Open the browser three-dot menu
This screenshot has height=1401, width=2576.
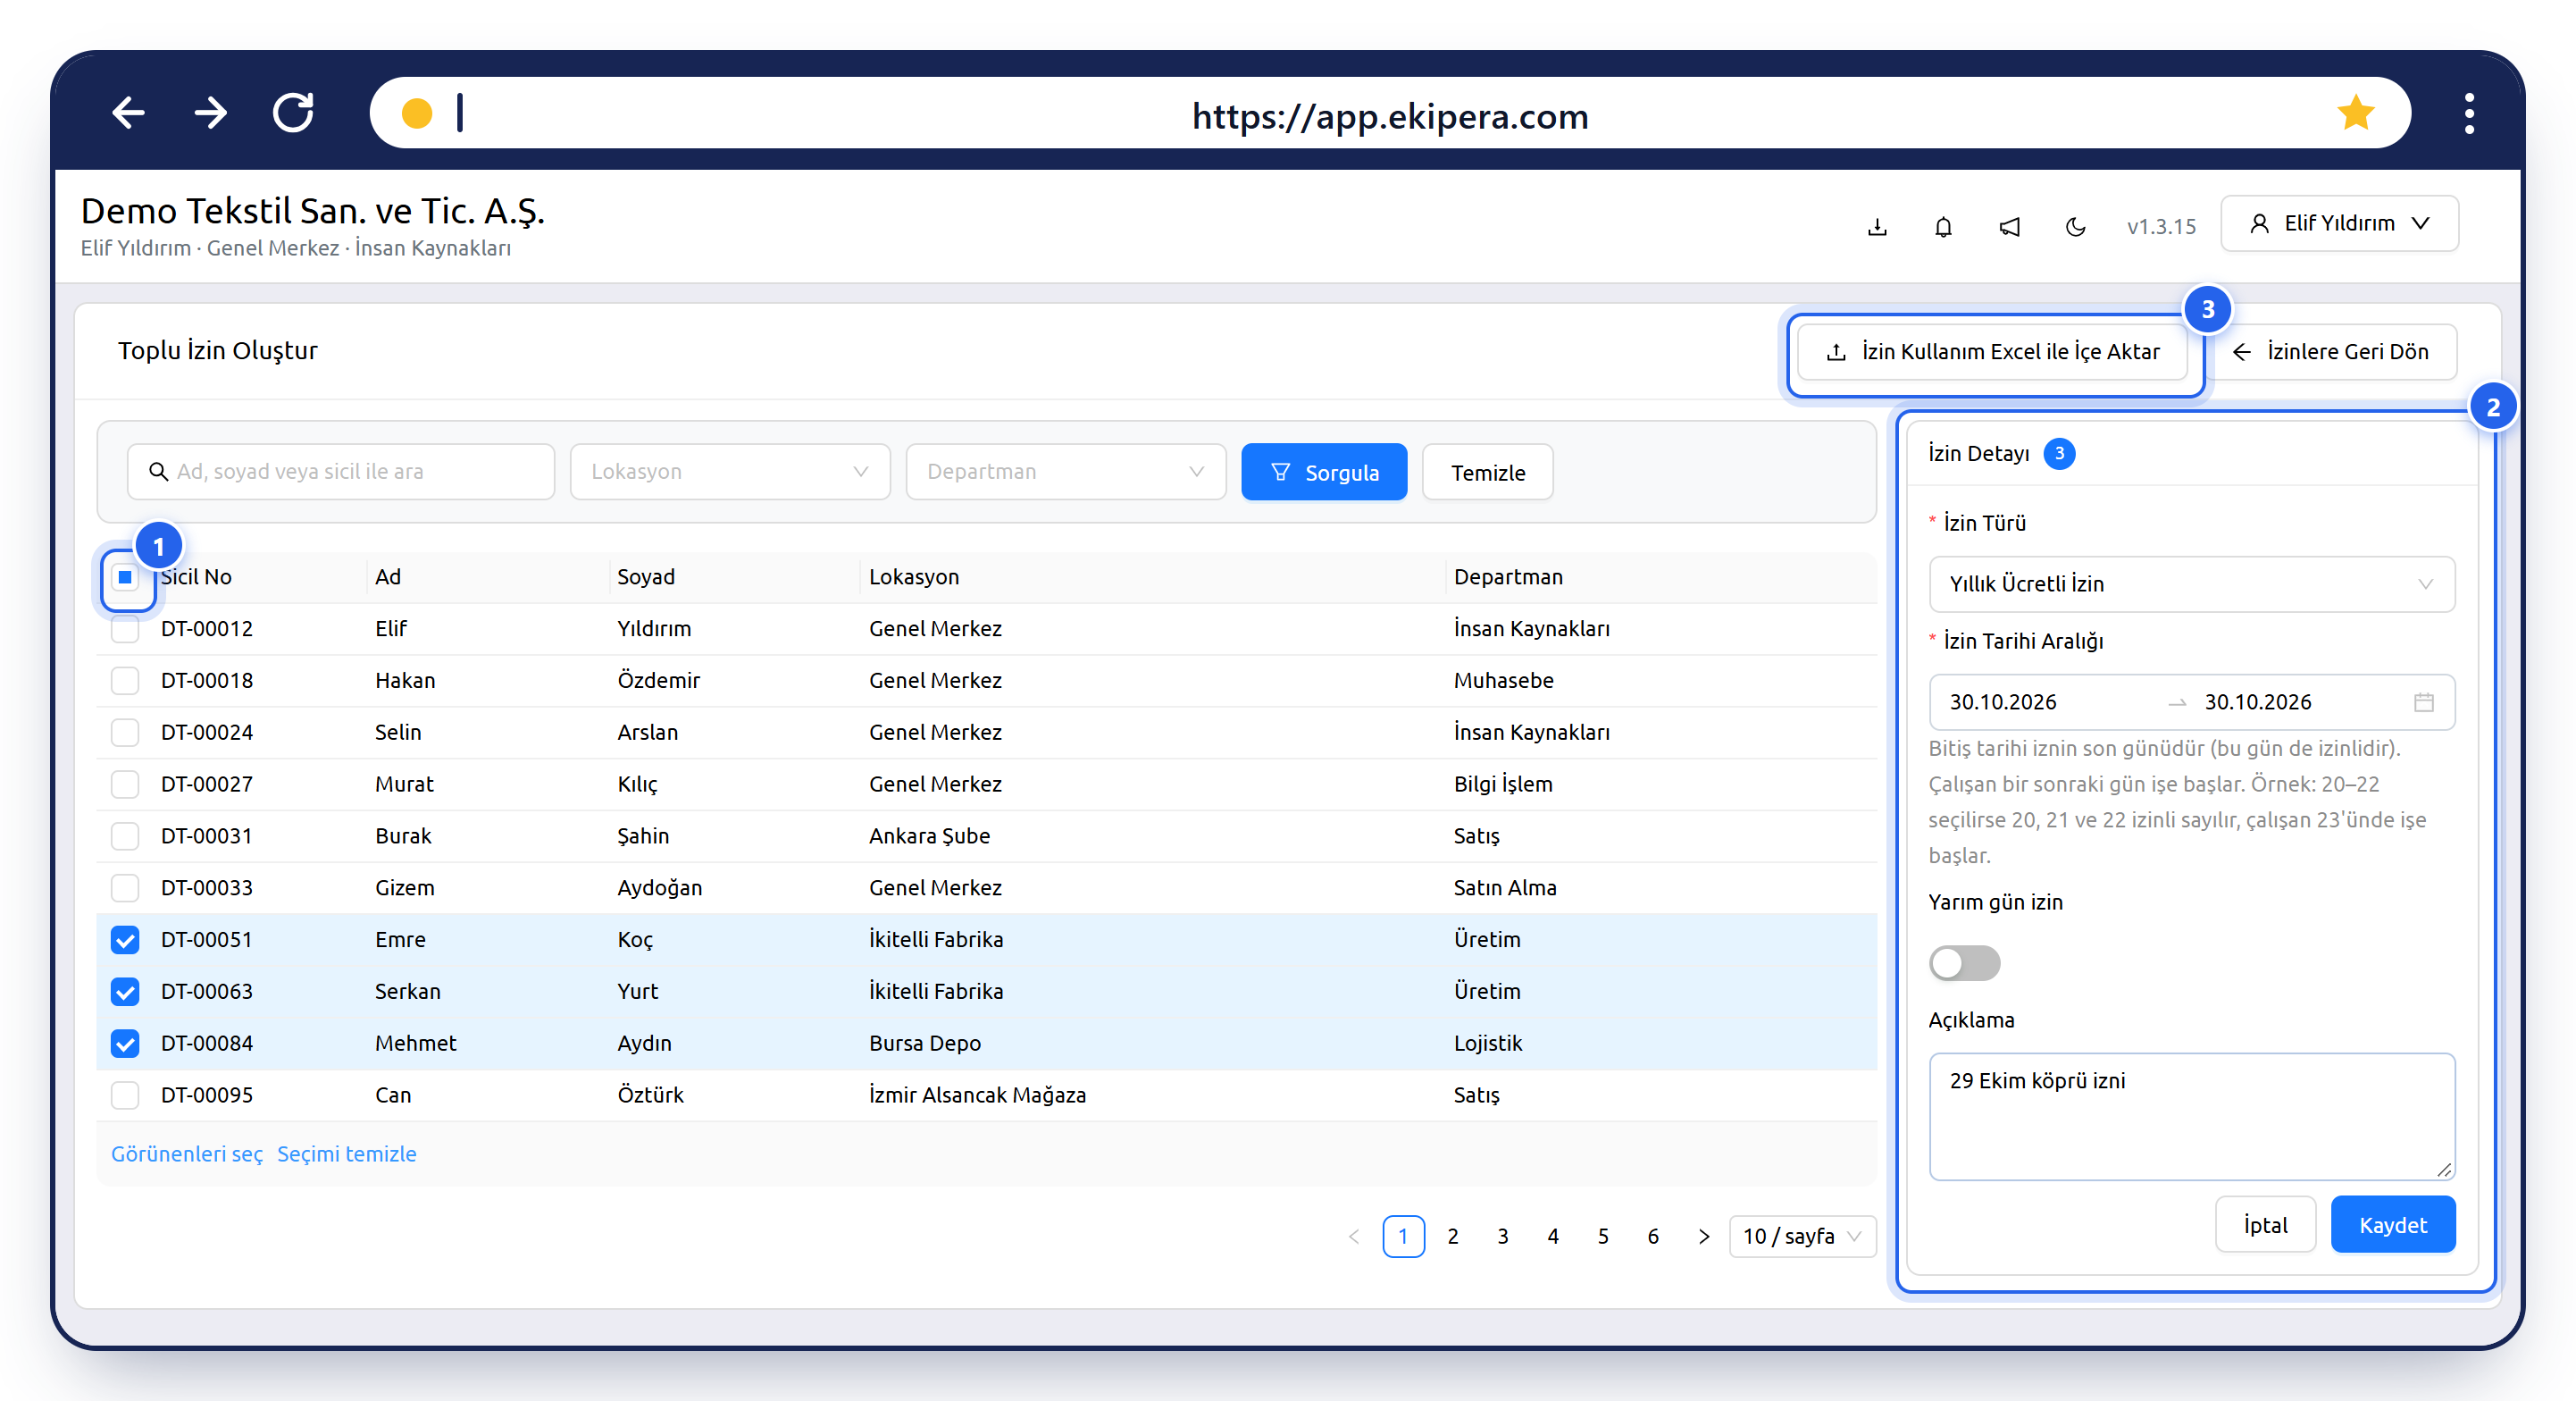click(x=2469, y=113)
